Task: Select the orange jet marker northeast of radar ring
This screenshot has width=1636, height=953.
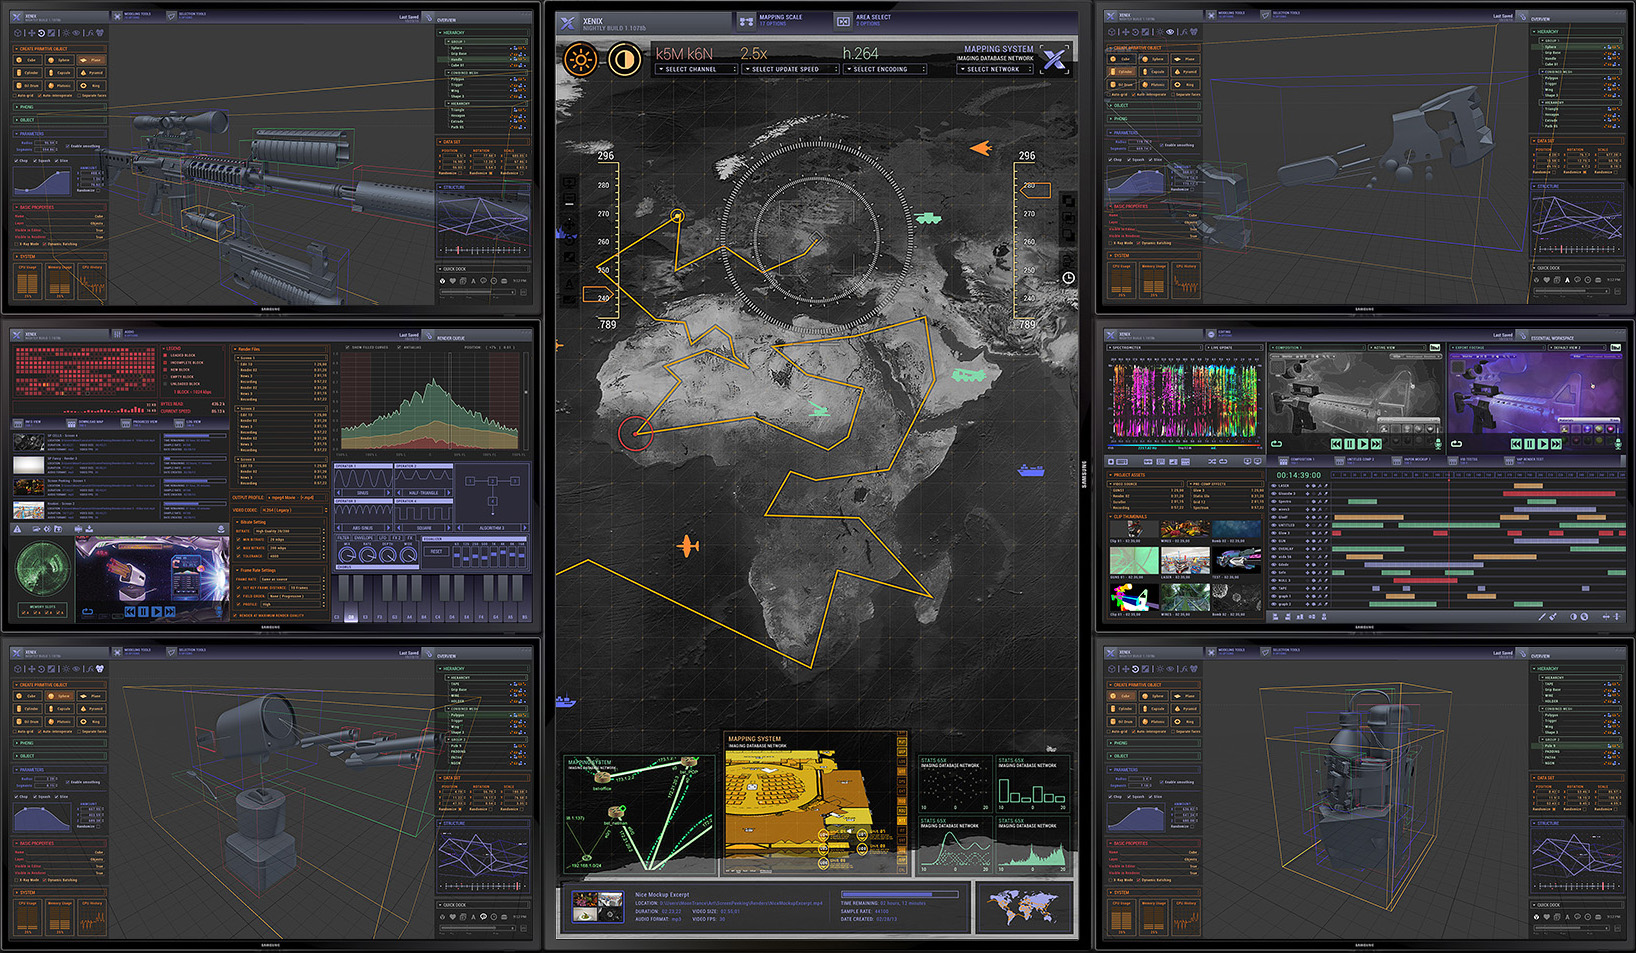Action: (x=980, y=148)
